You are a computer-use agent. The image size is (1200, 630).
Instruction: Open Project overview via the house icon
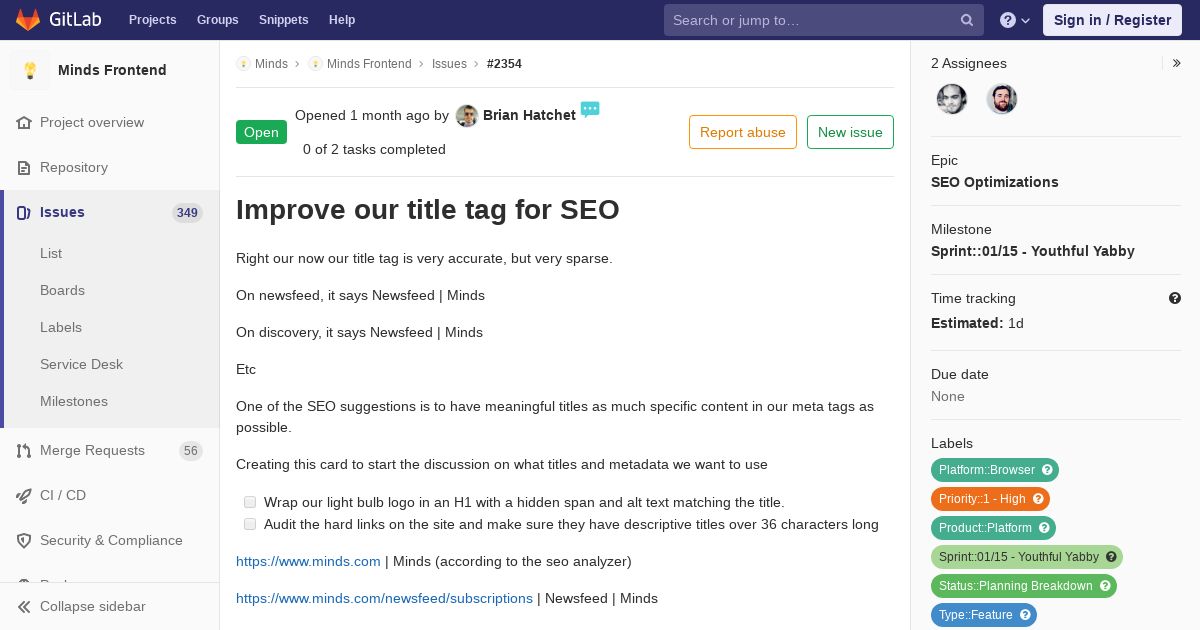click(24, 122)
